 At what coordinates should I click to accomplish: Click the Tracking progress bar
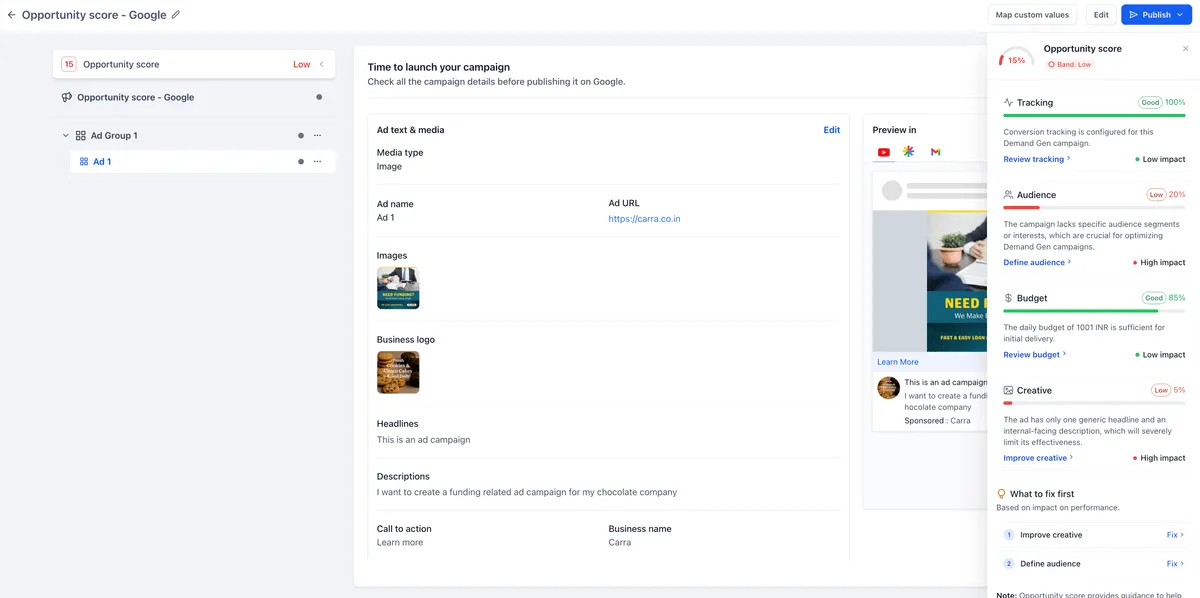[x=1094, y=115]
